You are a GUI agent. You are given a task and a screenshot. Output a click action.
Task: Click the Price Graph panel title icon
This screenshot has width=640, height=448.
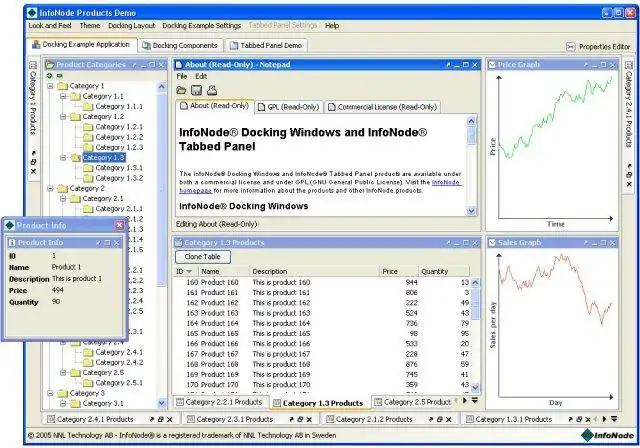tap(492, 65)
